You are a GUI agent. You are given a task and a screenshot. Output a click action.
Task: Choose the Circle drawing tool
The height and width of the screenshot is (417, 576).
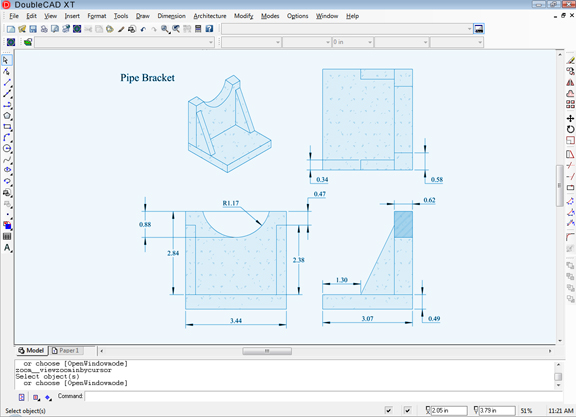[7, 148]
